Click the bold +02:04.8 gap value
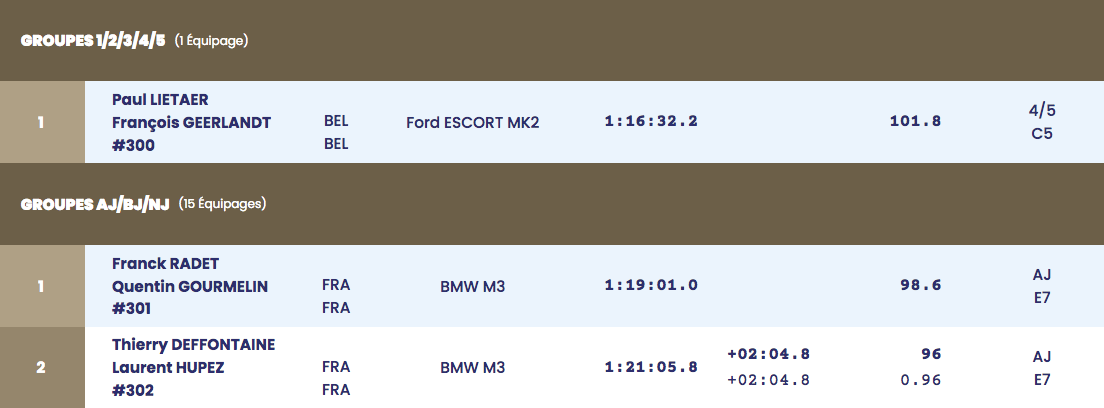Image resolution: width=1104 pixels, height=408 pixels. point(768,354)
